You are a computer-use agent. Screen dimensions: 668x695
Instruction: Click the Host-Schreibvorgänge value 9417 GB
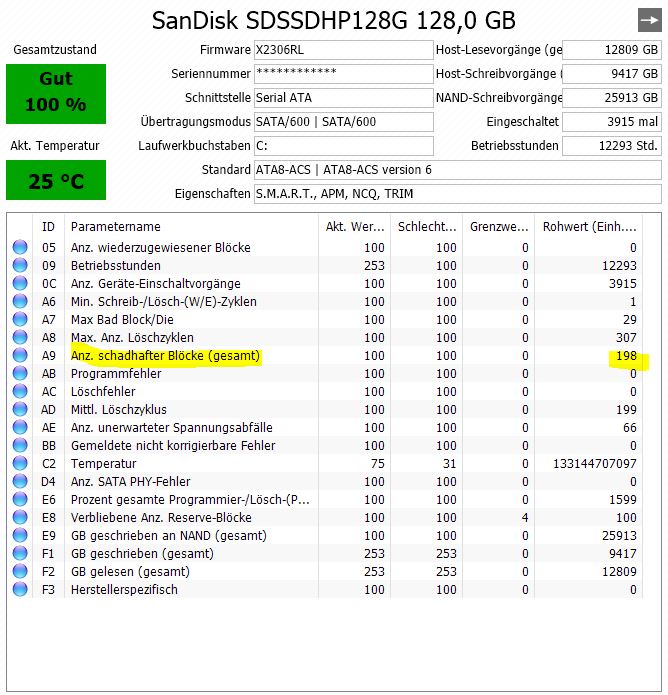point(612,74)
